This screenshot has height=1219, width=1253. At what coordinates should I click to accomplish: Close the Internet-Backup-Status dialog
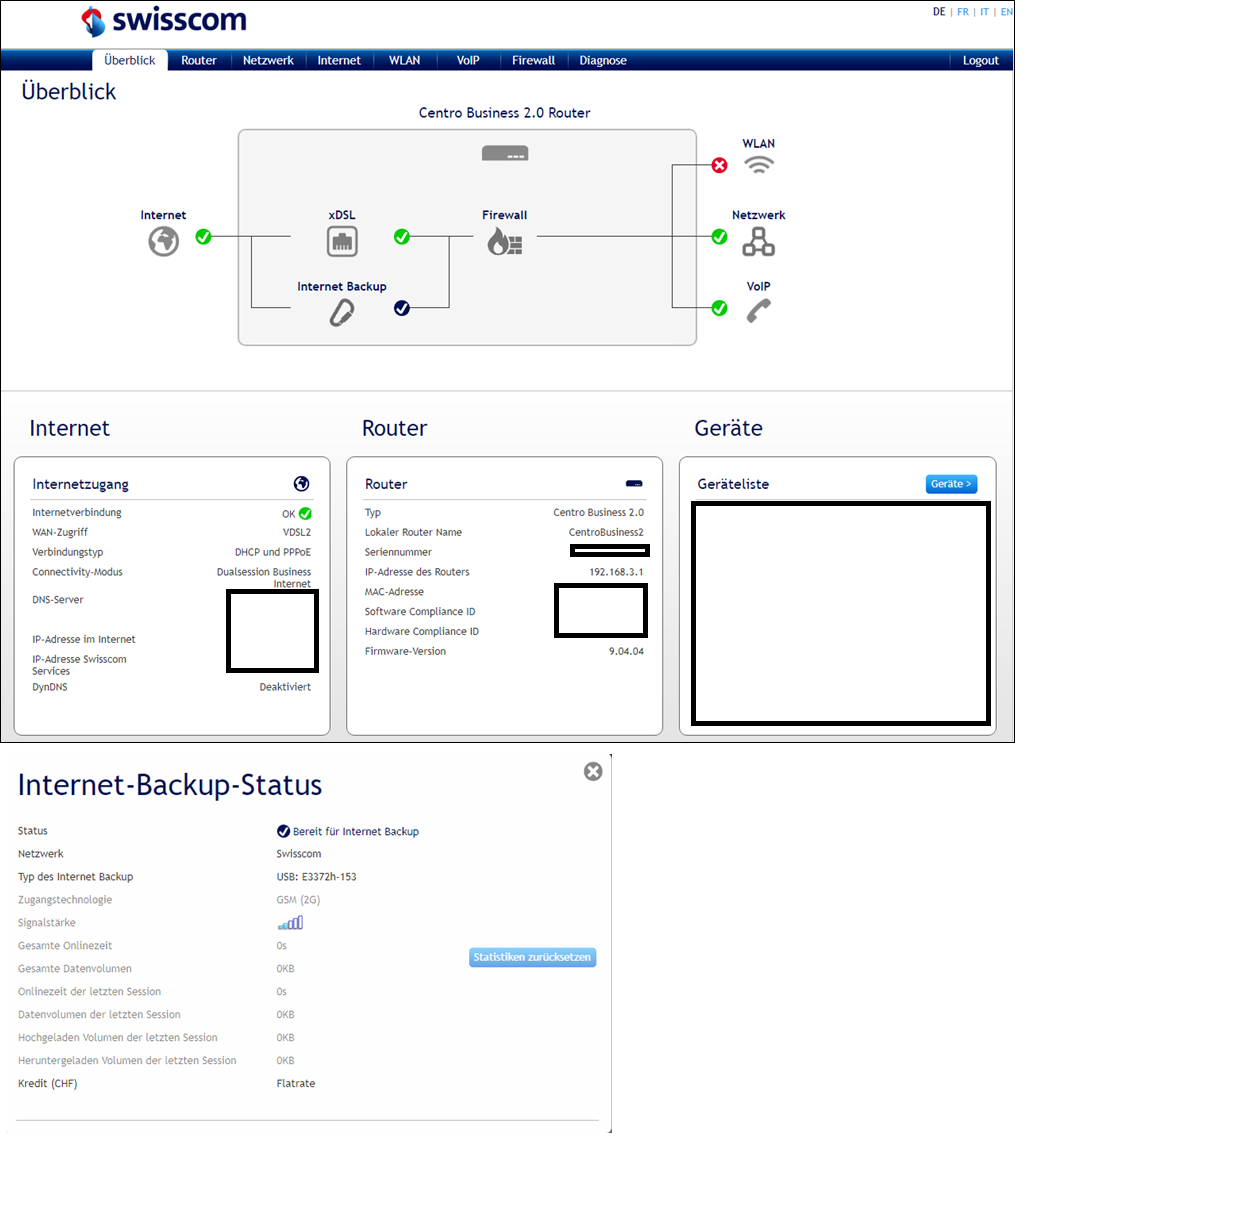[x=593, y=771]
